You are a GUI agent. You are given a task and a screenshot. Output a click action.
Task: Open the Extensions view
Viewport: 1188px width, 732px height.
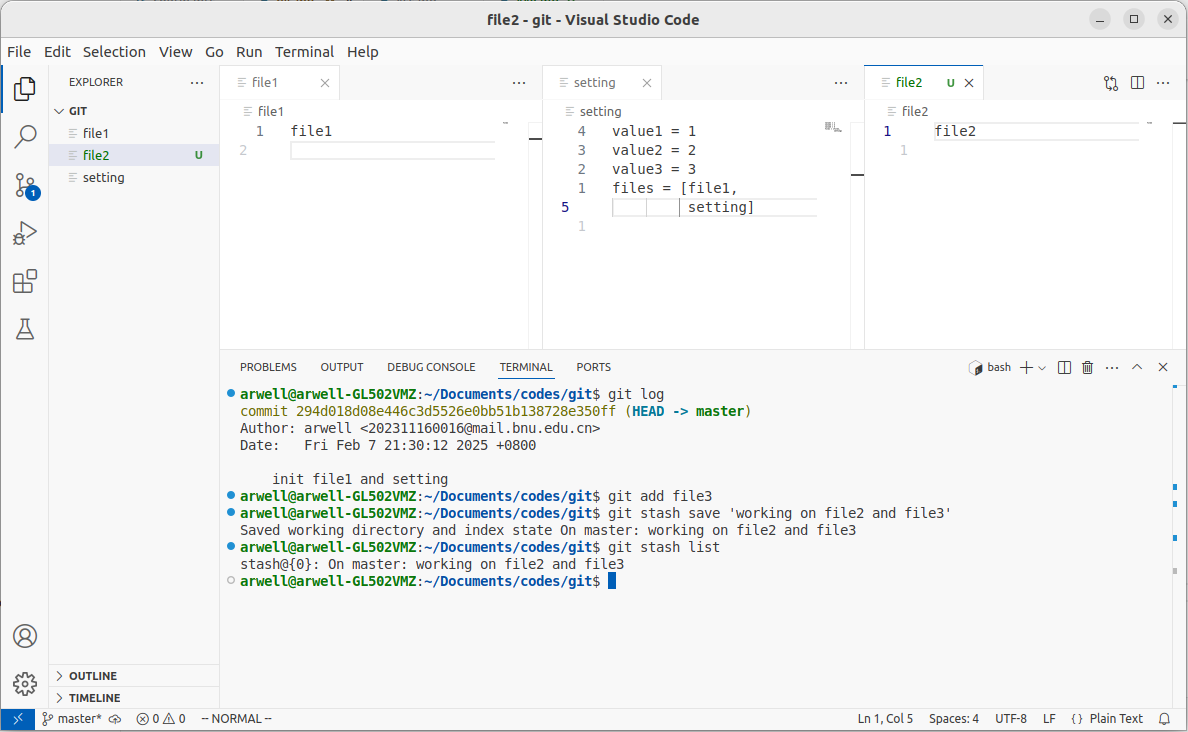(x=25, y=282)
